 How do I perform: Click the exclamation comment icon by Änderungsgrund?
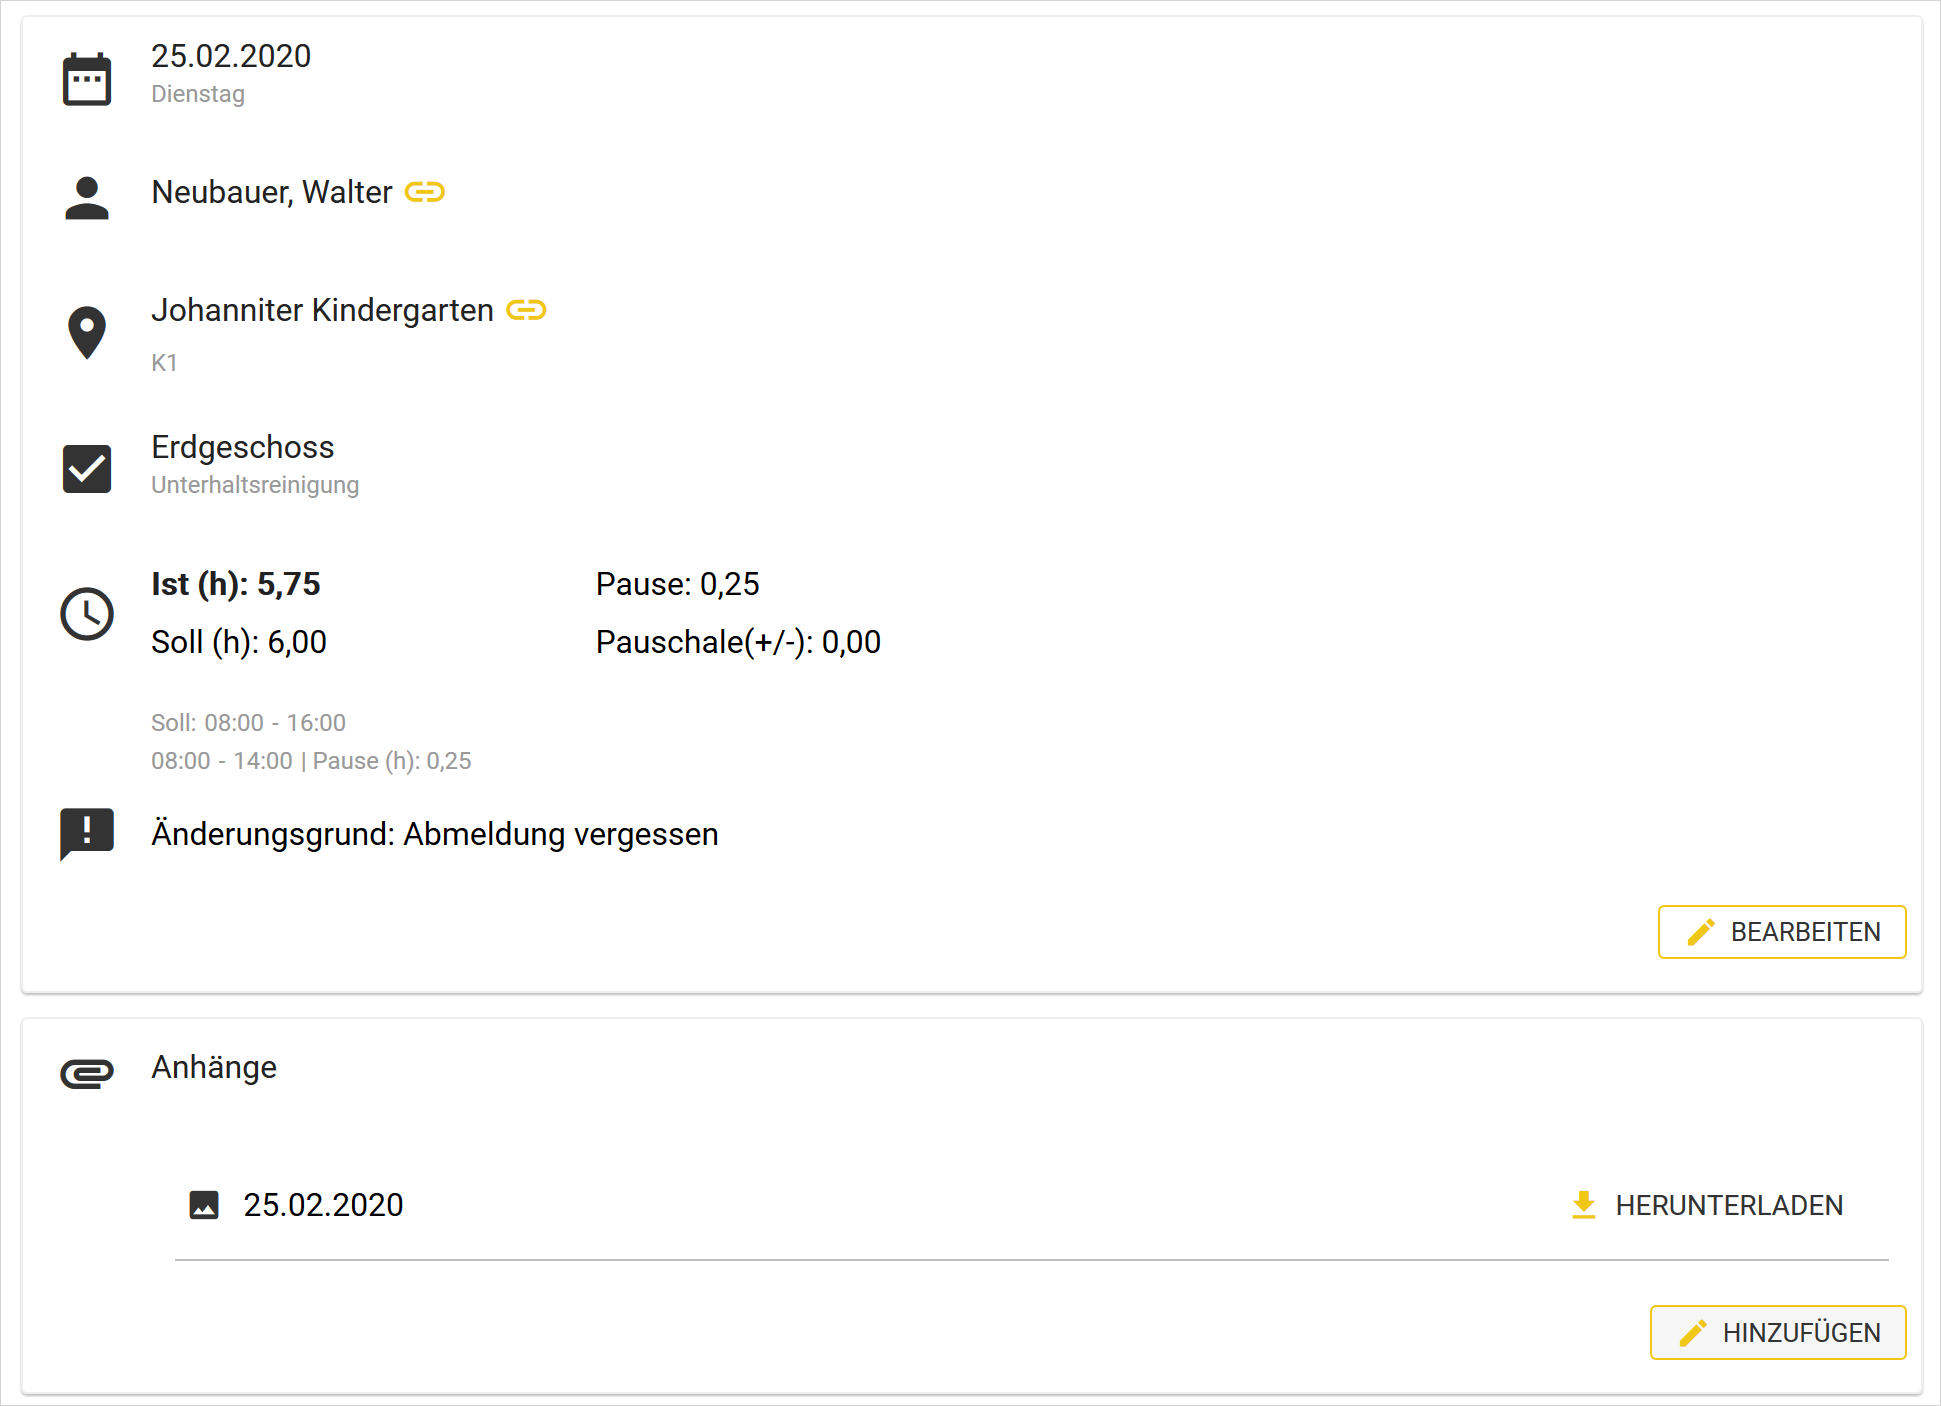coord(87,833)
